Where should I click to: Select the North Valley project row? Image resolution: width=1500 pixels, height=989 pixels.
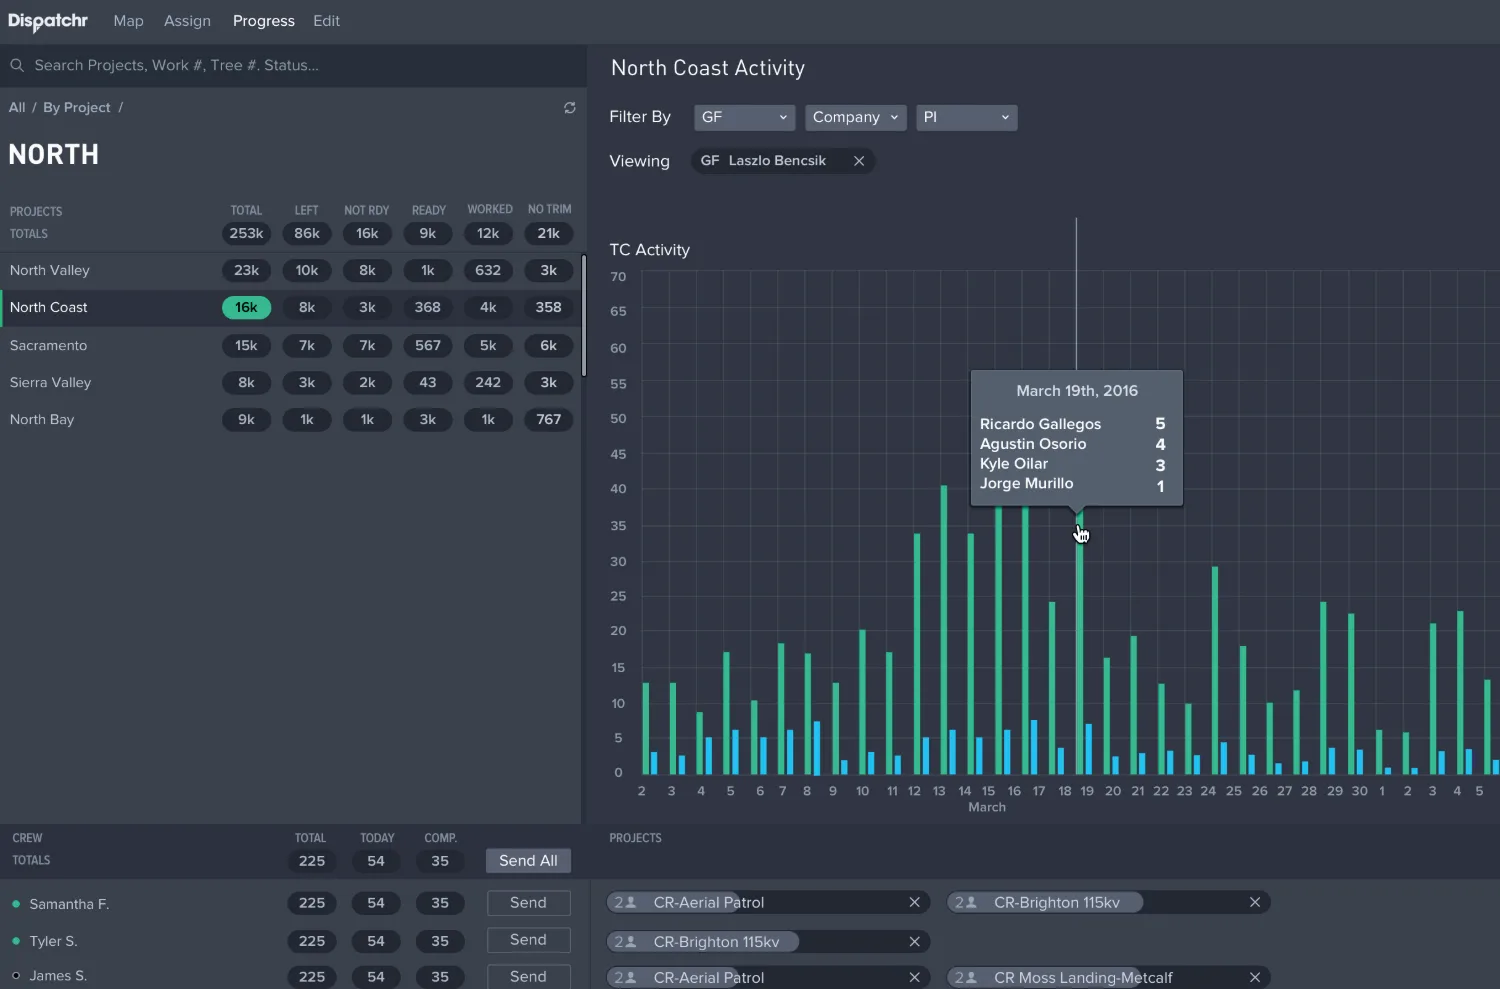[290, 271]
